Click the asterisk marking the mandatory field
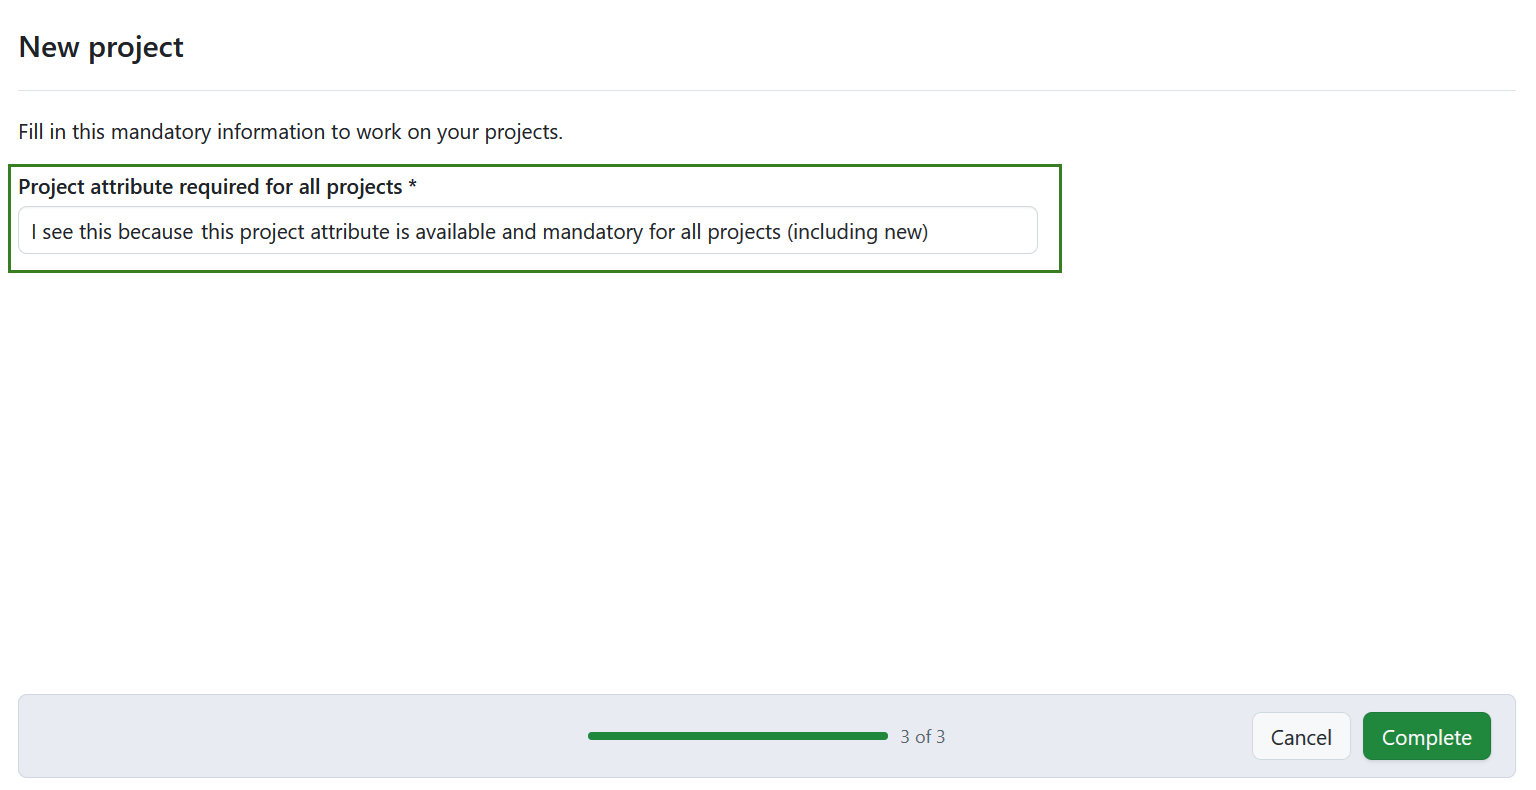Screen dimensions: 1536x790 pyautogui.click(x=413, y=186)
